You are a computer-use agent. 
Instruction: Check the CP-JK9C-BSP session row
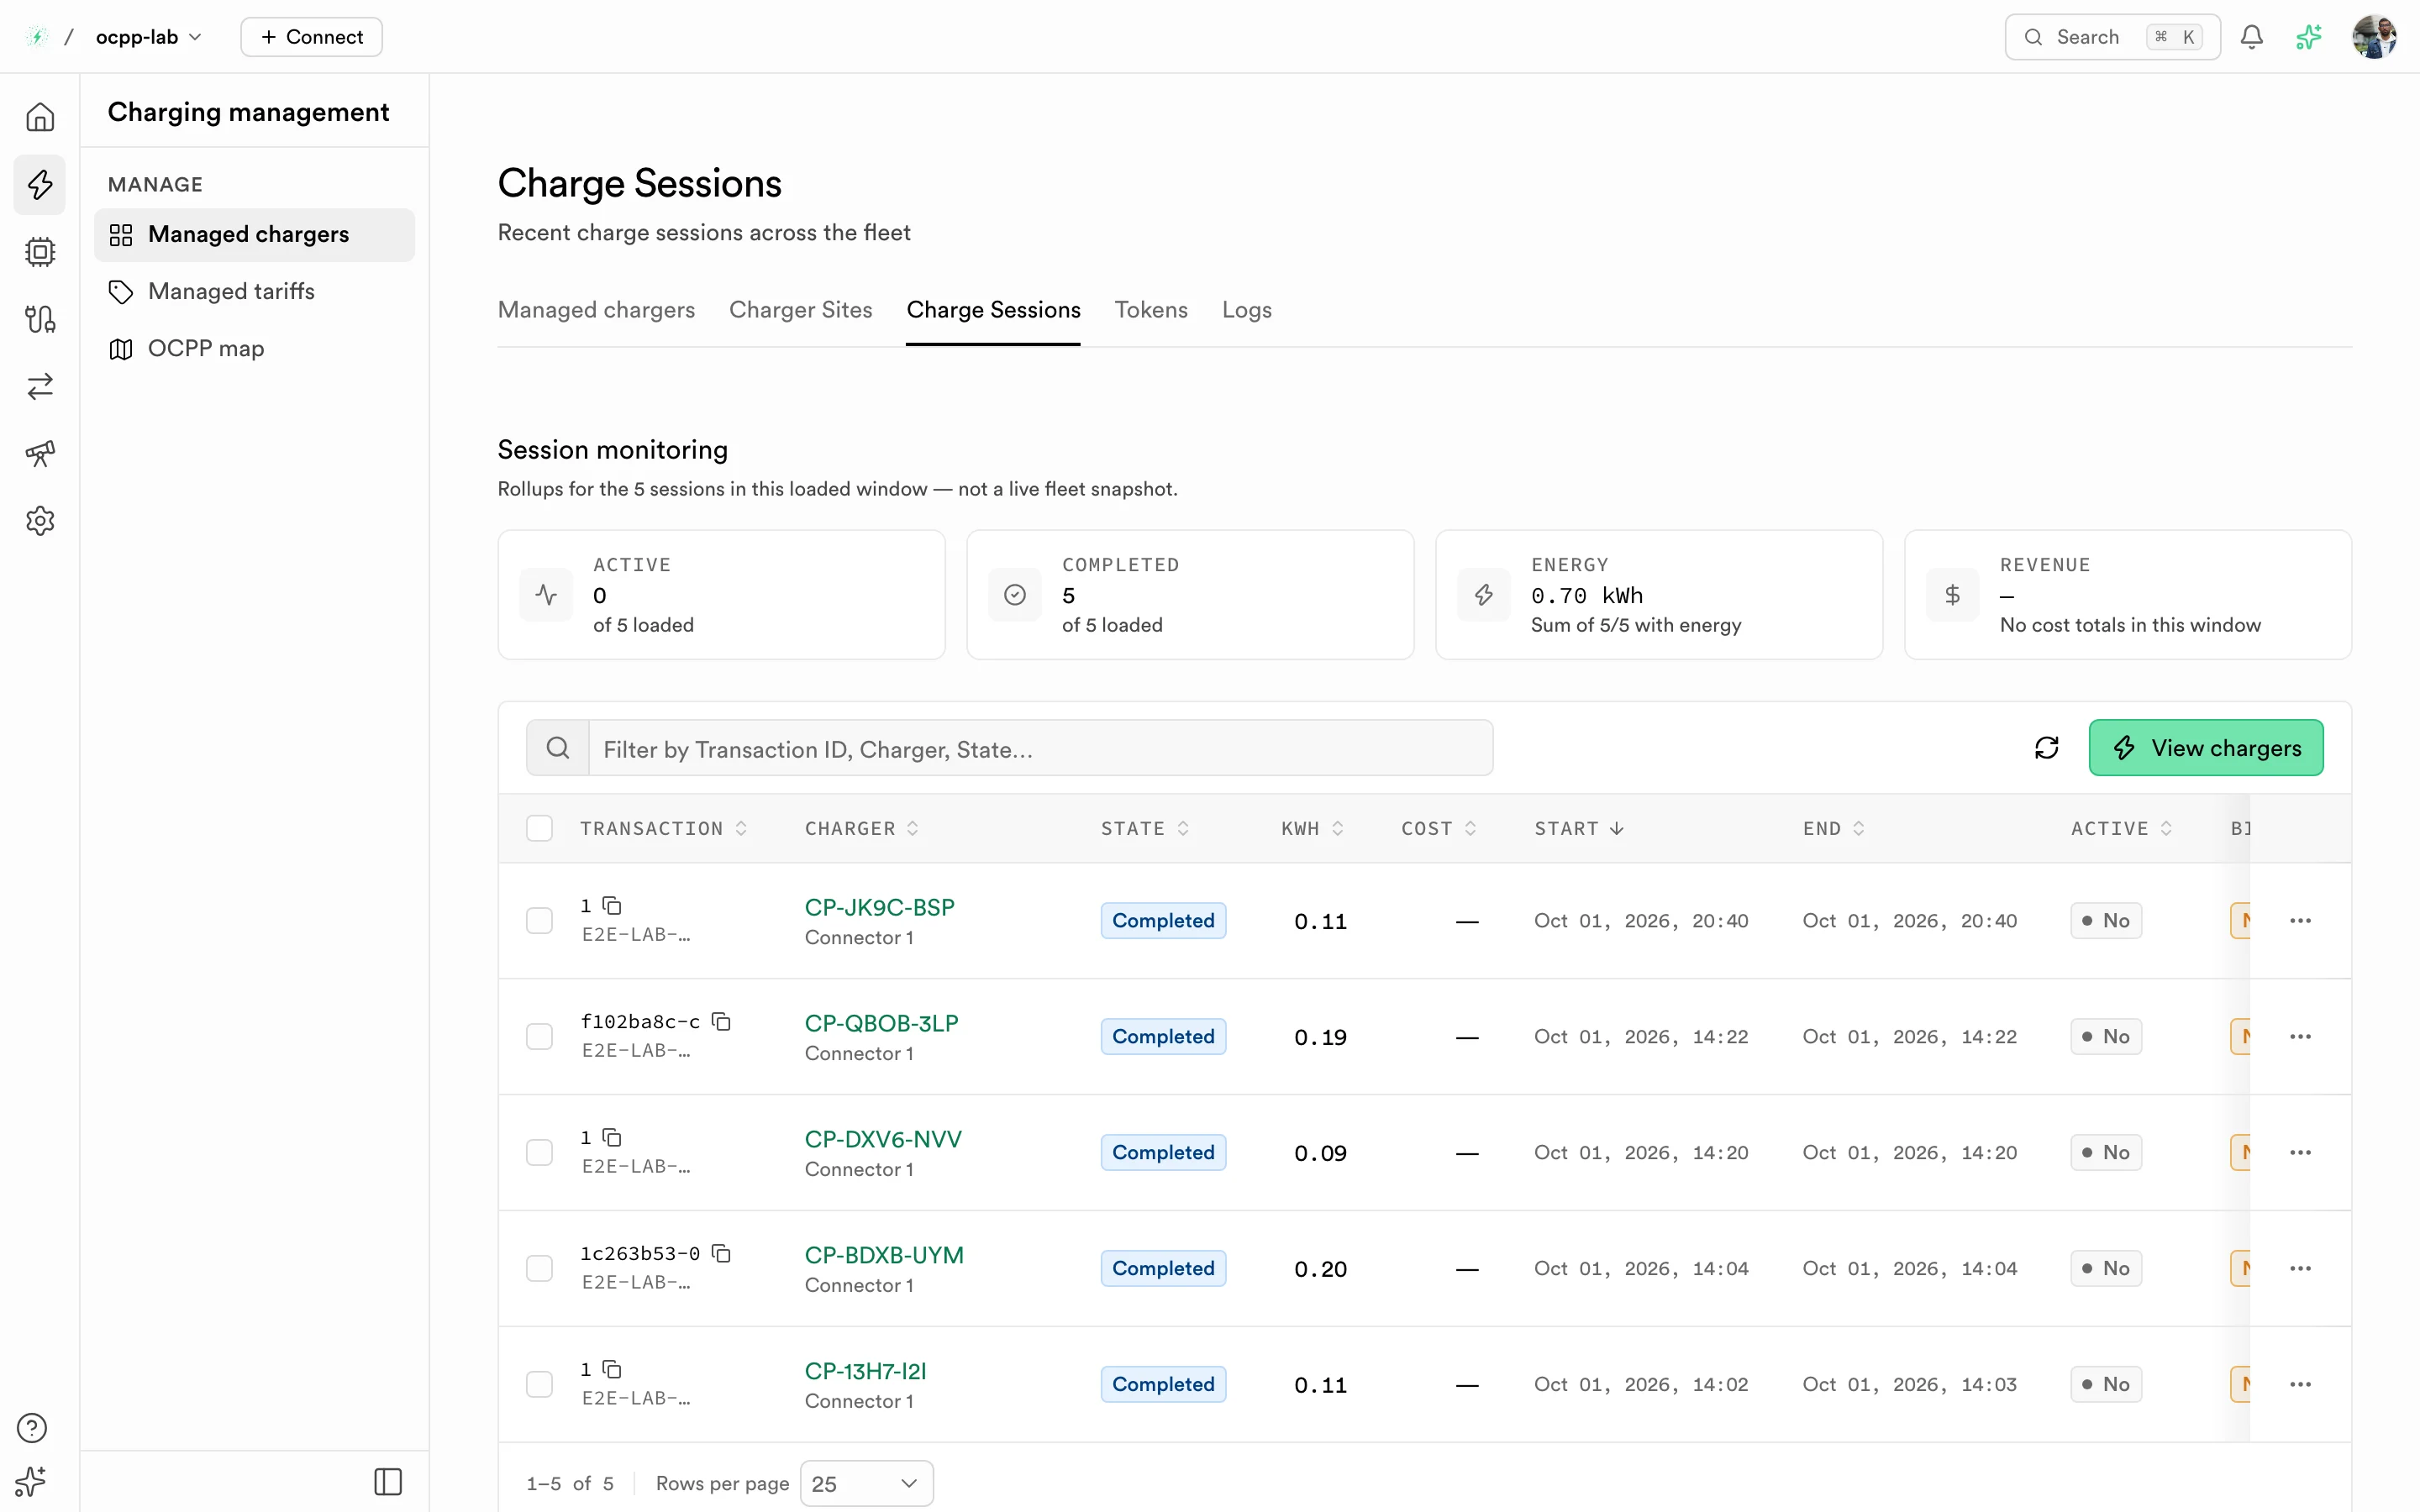[539, 920]
